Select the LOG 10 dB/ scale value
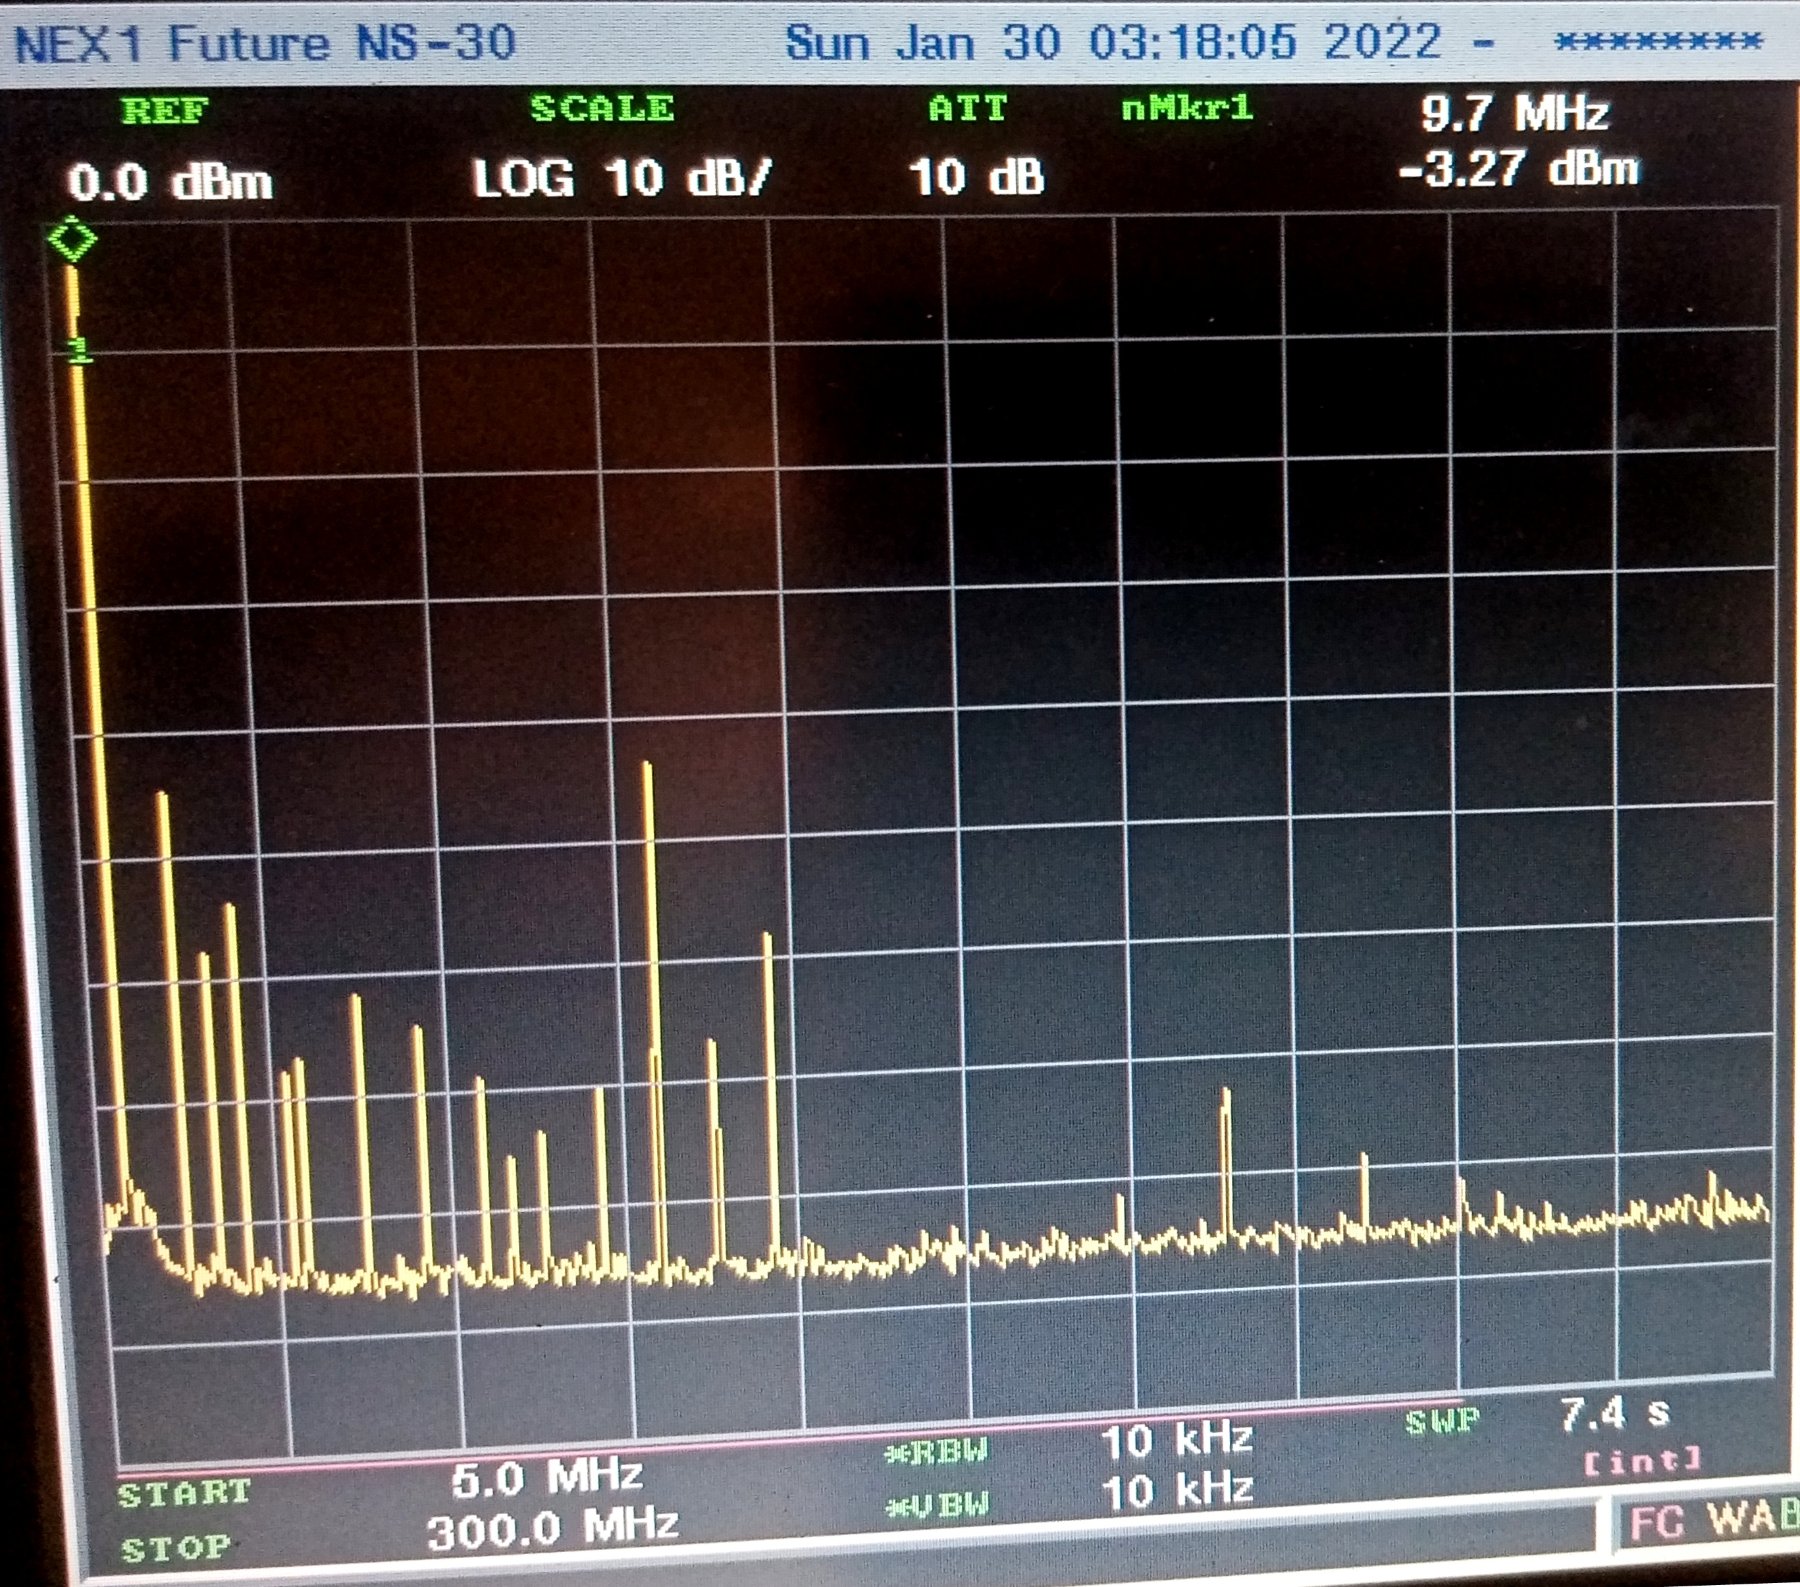This screenshot has height=1587, width=1800. point(622,179)
